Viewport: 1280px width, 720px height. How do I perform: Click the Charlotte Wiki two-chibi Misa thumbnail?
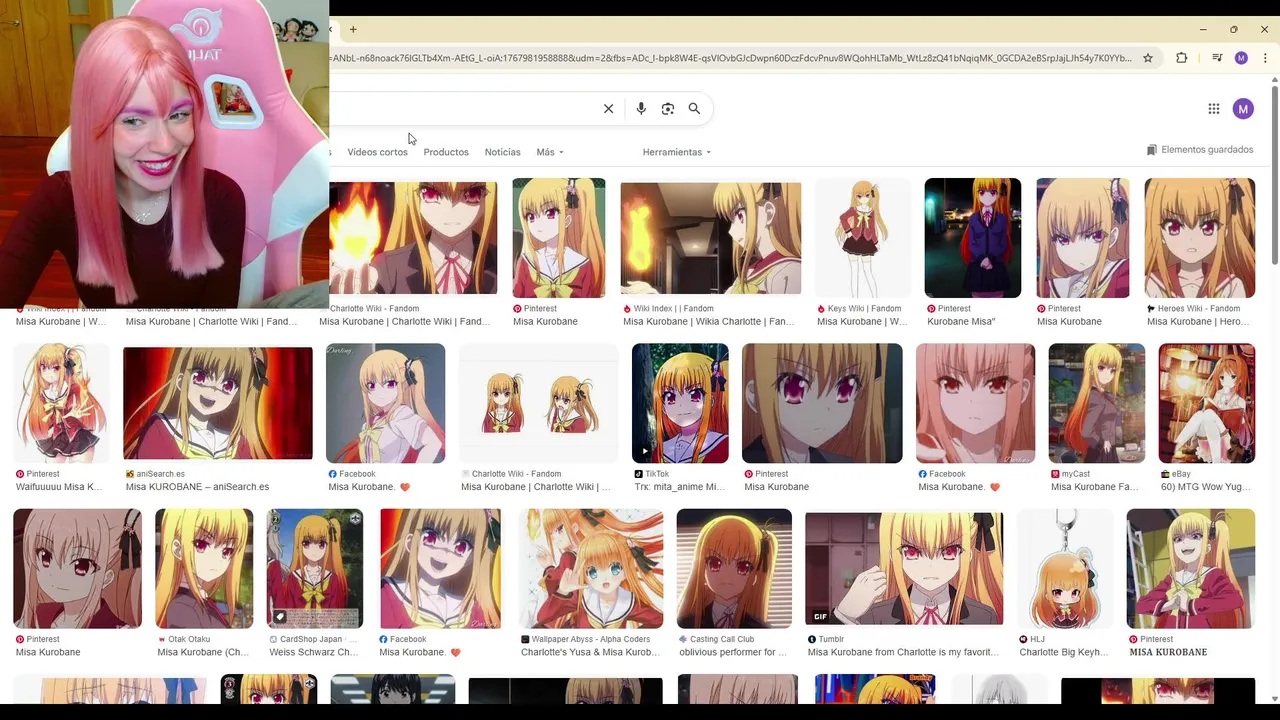(x=538, y=403)
